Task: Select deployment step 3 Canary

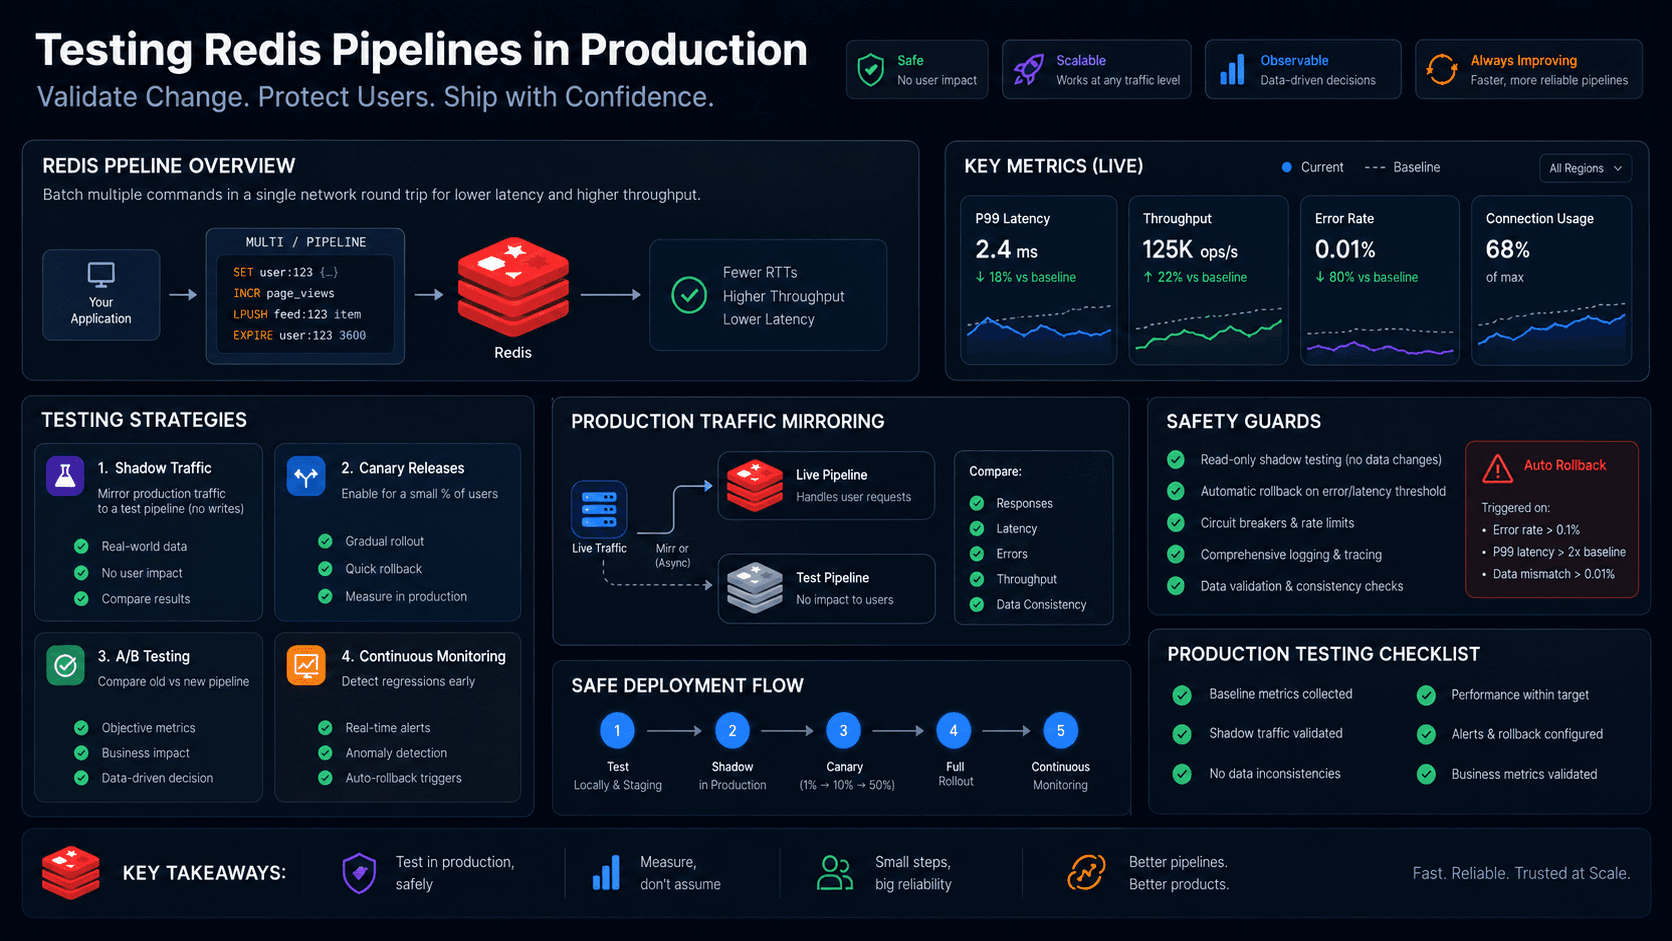Action: click(843, 731)
